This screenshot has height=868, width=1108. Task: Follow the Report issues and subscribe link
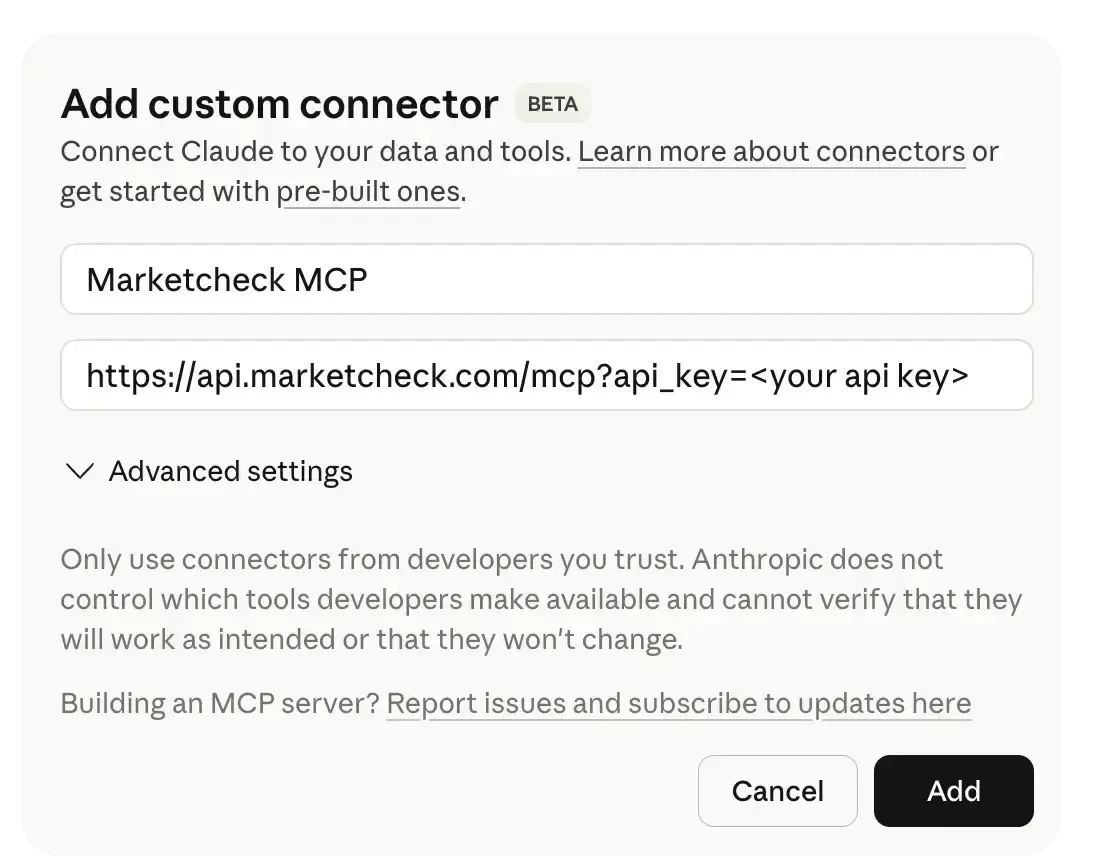pyautogui.click(x=679, y=703)
